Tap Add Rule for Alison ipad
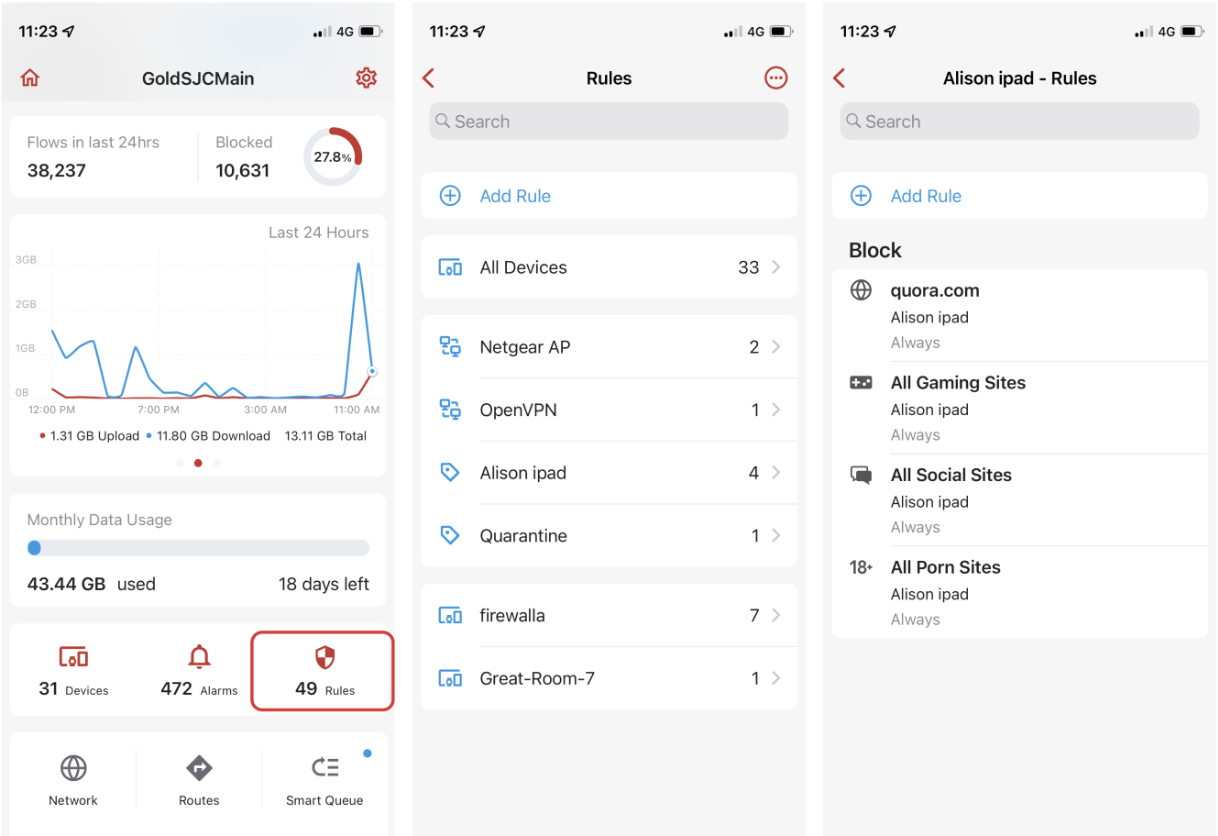Screen dimensions: 1218x836 coord(1020,196)
